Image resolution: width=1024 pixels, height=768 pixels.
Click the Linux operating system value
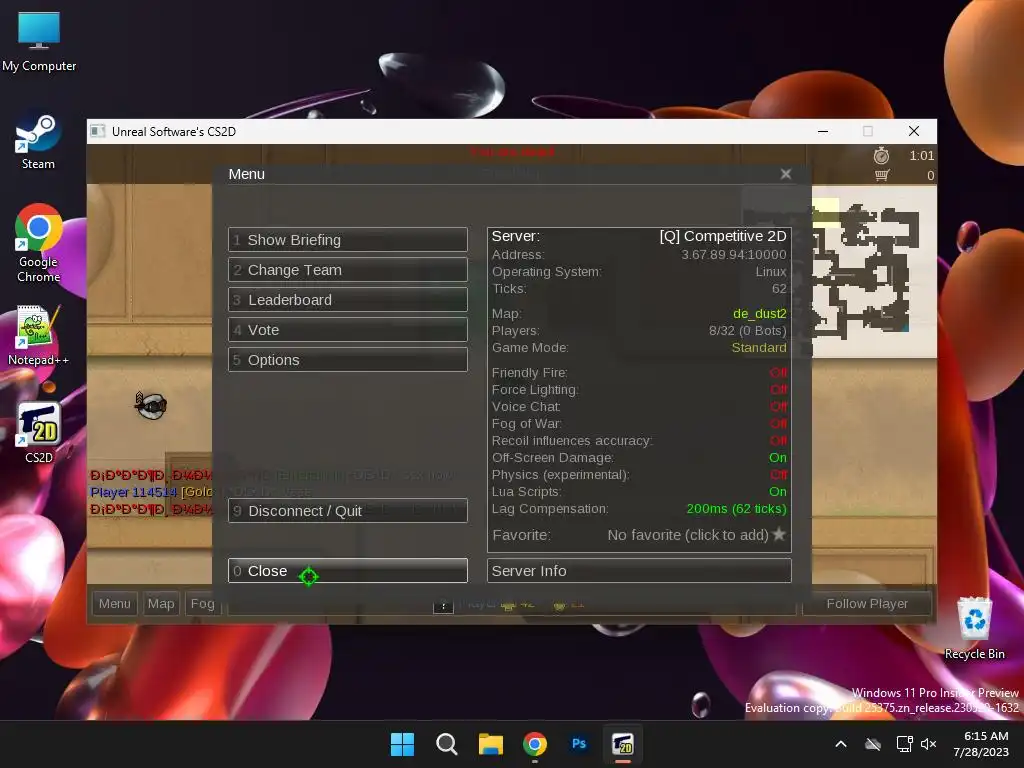[x=771, y=272]
